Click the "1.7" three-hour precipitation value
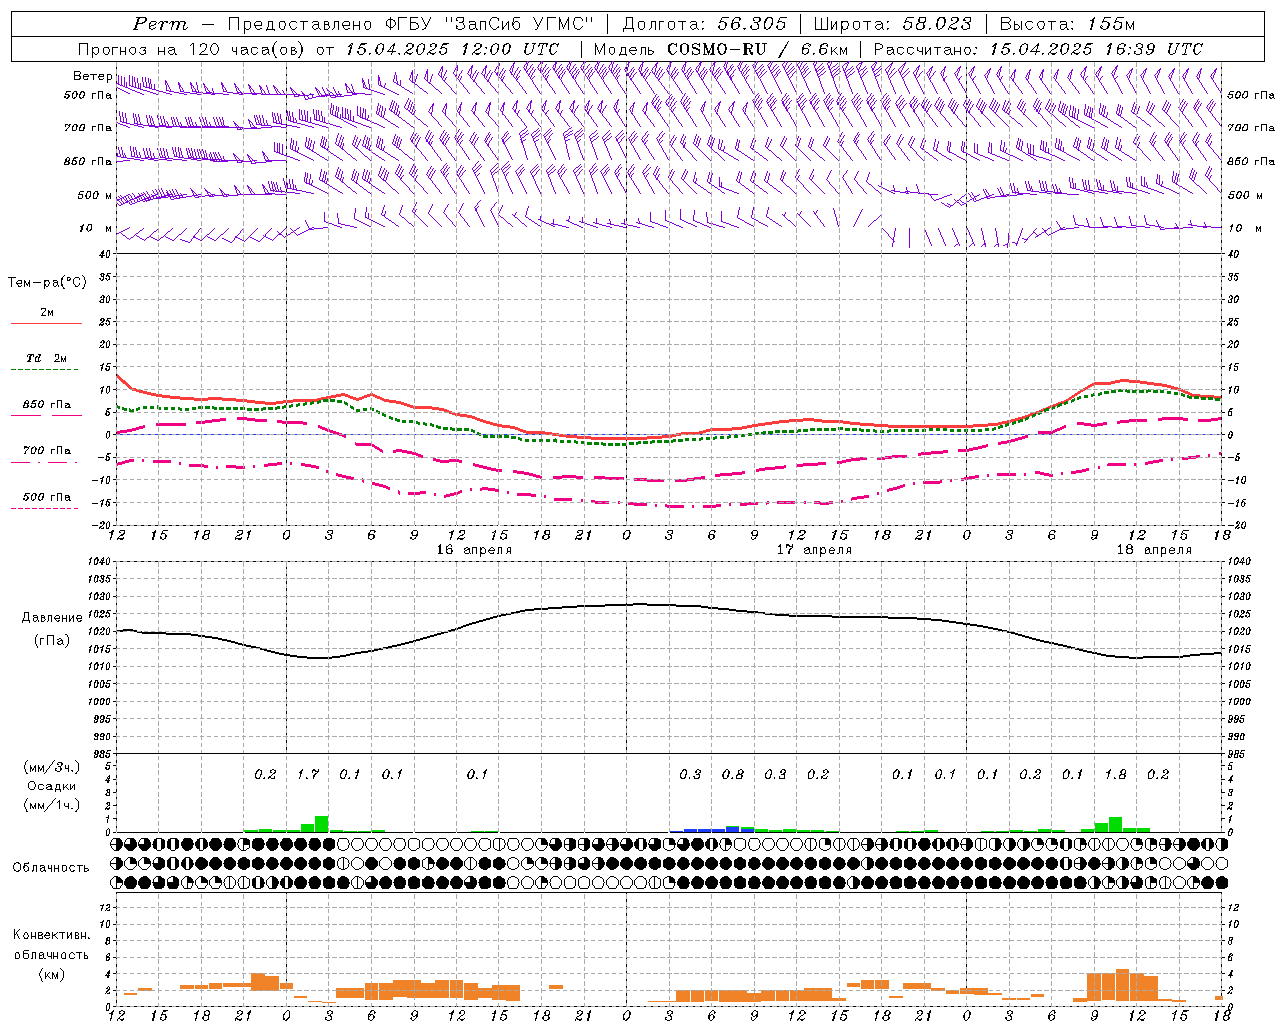 (308, 774)
